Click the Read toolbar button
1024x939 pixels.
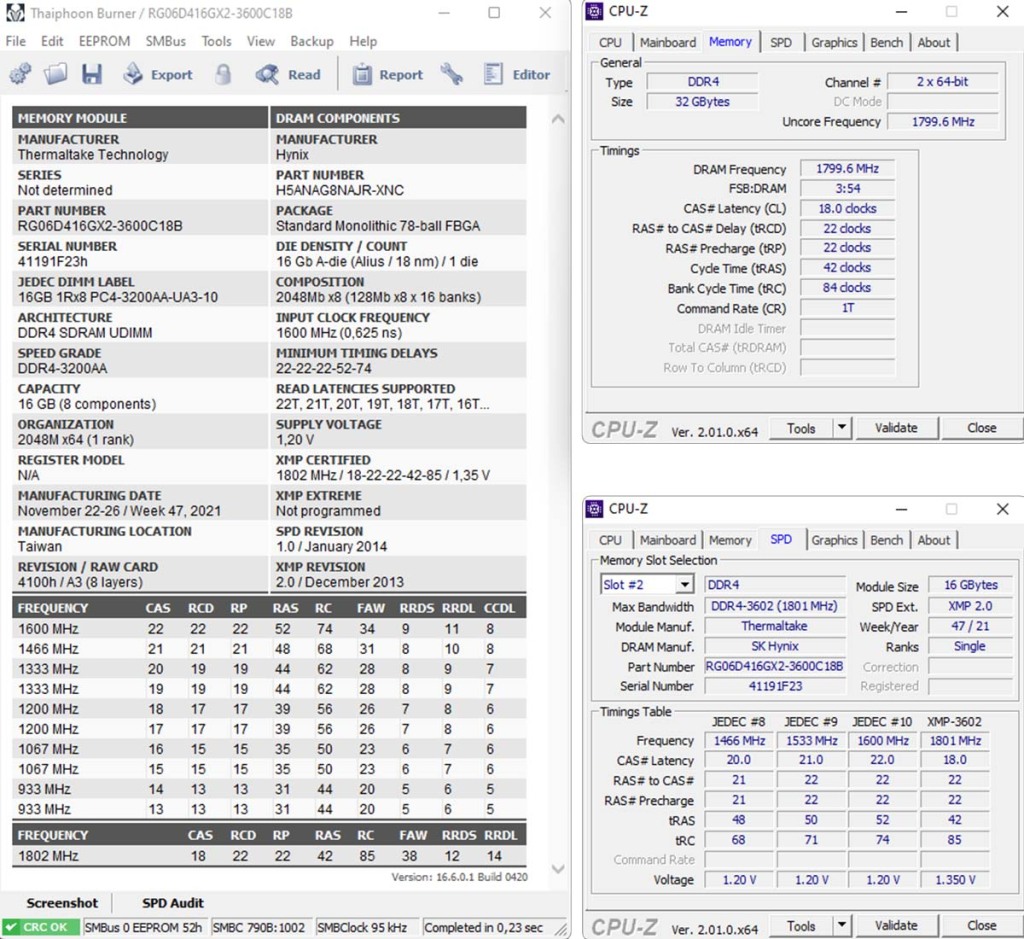click(x=288, y=74)
